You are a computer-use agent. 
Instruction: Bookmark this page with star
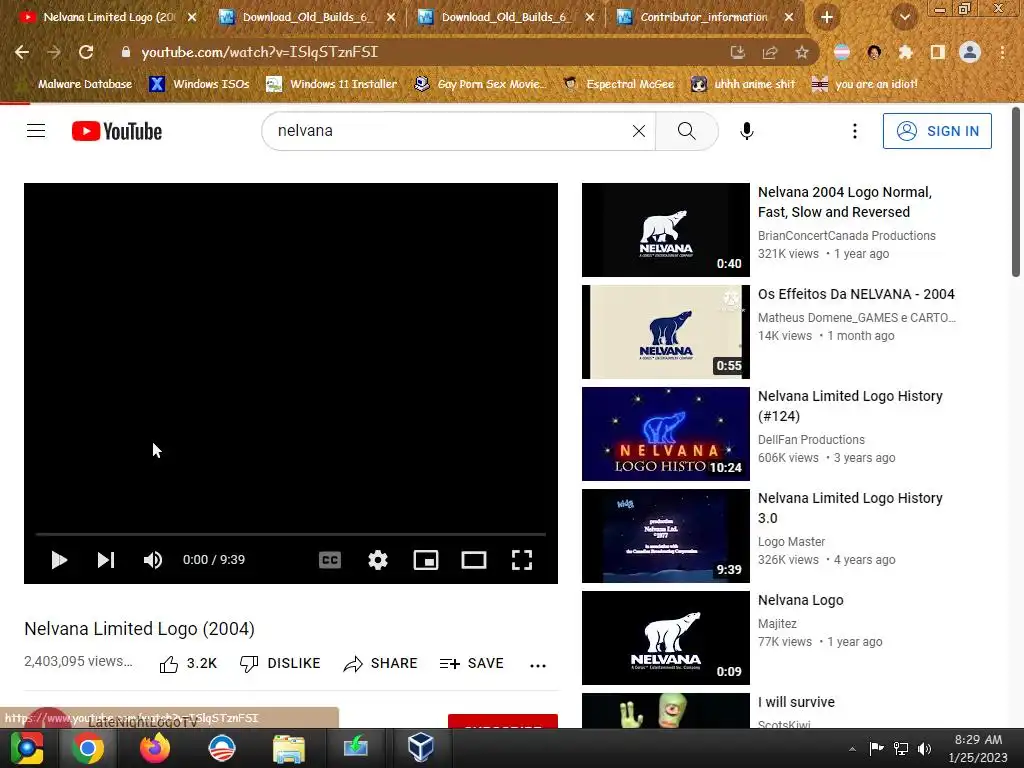click(801, 52)
